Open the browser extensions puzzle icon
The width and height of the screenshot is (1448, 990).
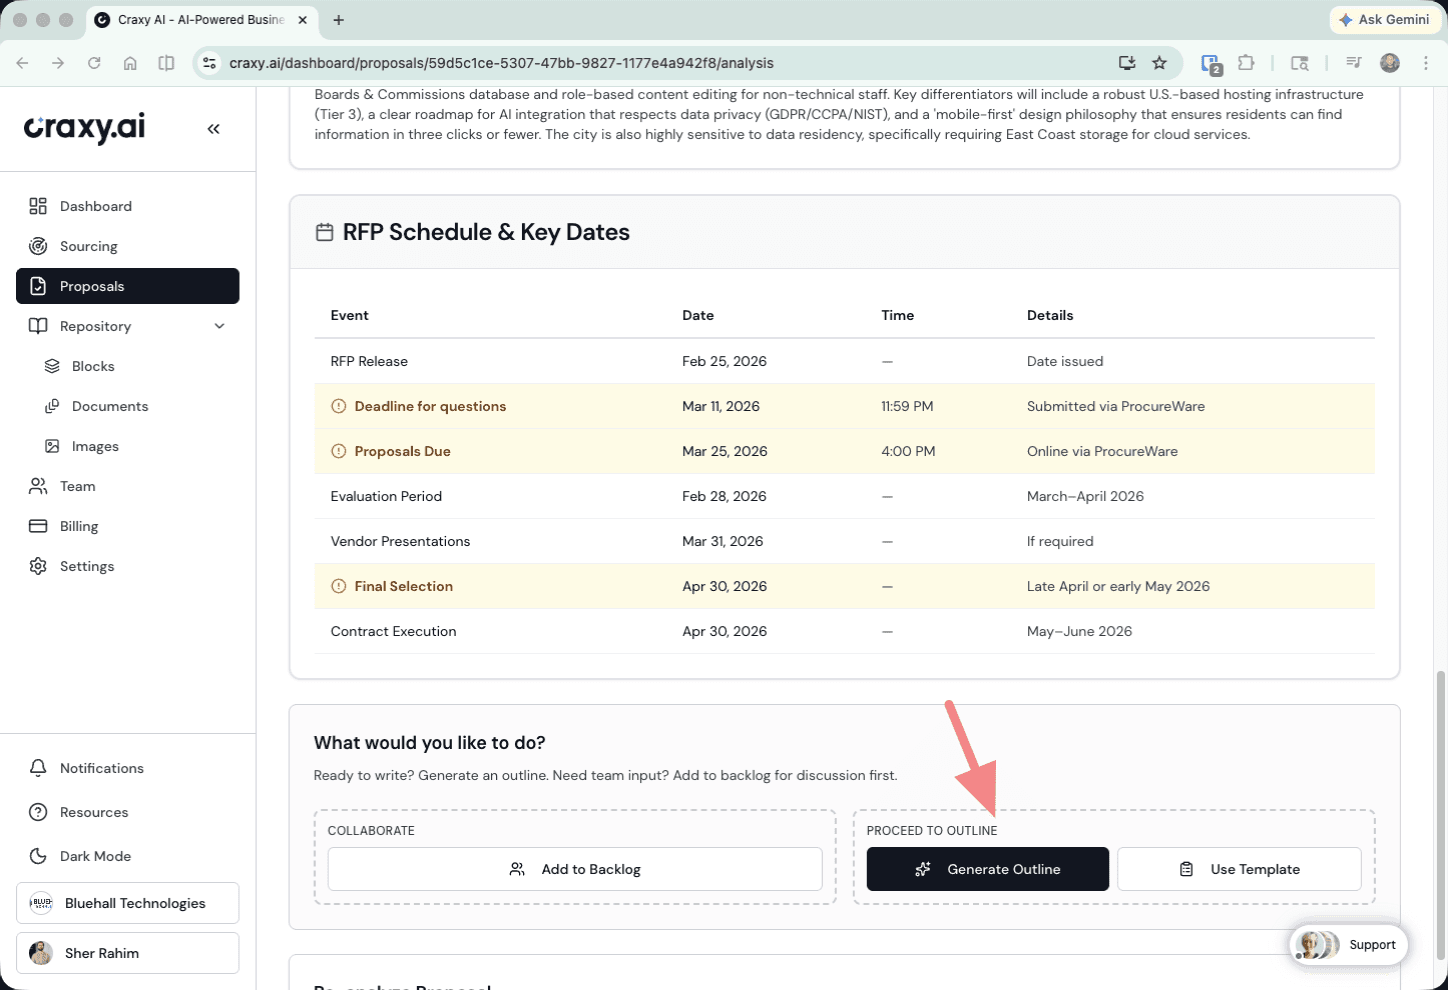point(1246,63)
